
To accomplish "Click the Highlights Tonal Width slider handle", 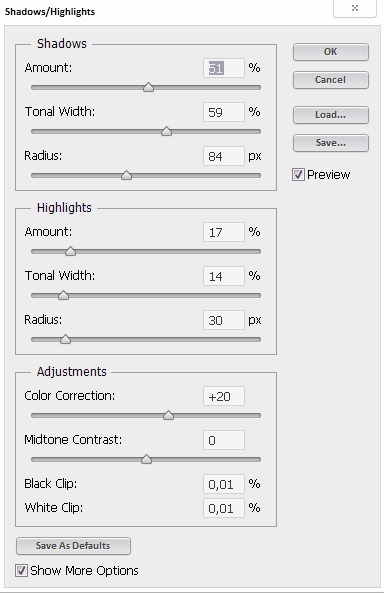I will point(64,295).
